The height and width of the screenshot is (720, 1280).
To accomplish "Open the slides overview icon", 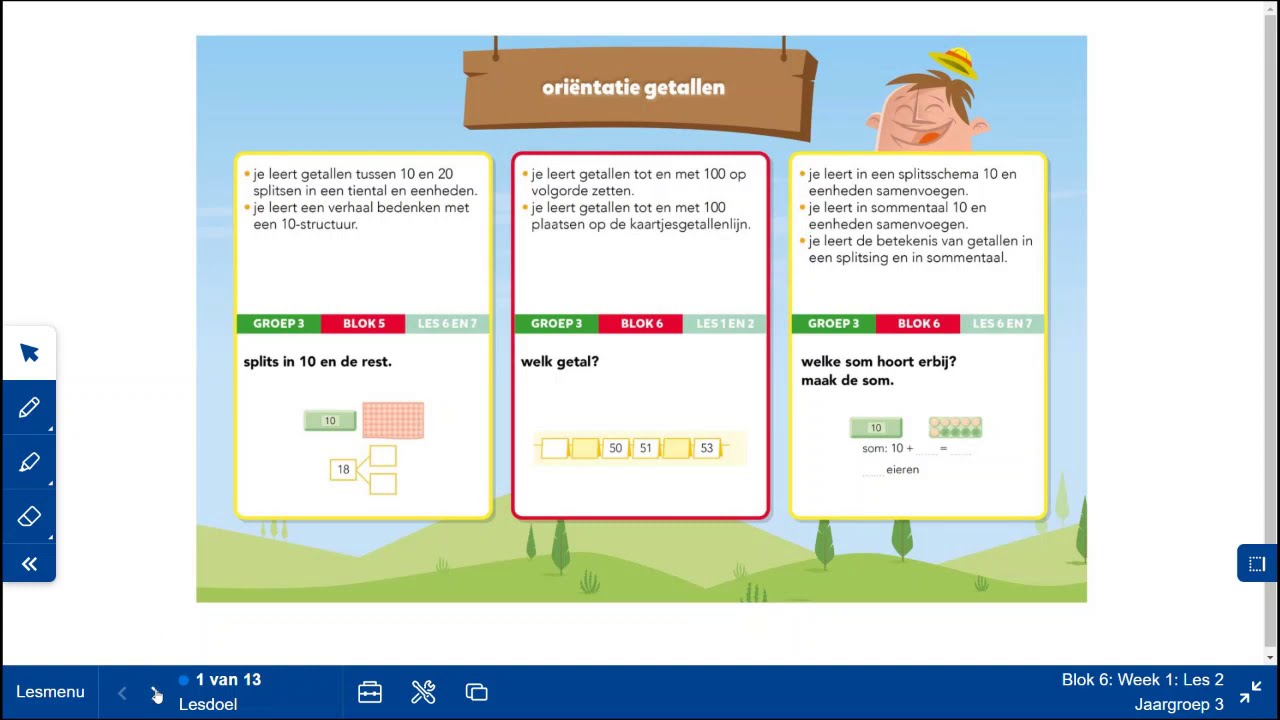I will click(x=476, y=692).
